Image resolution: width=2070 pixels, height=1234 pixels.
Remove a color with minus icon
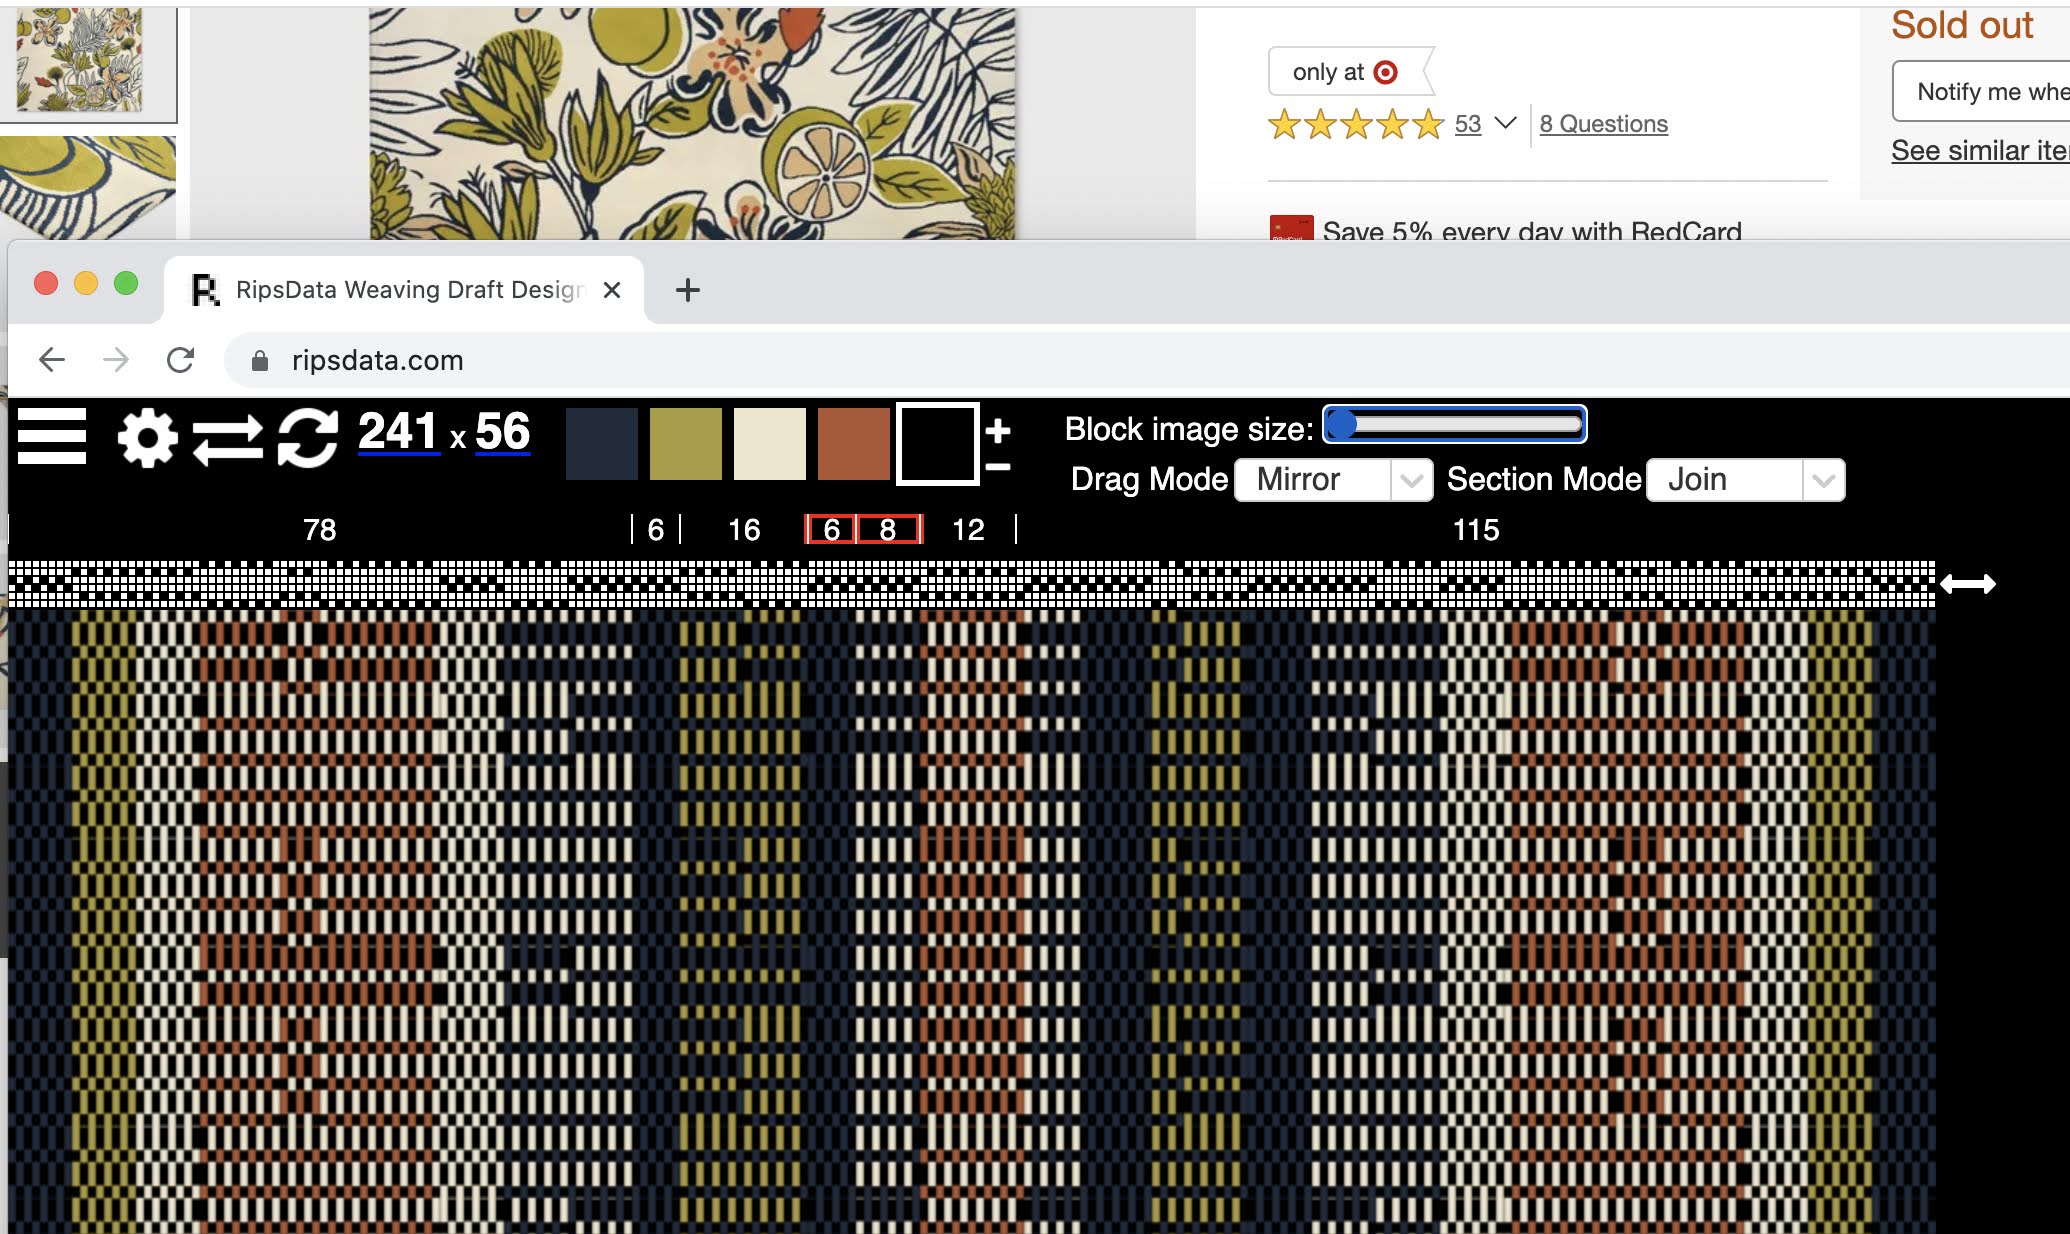click(997, 466)
